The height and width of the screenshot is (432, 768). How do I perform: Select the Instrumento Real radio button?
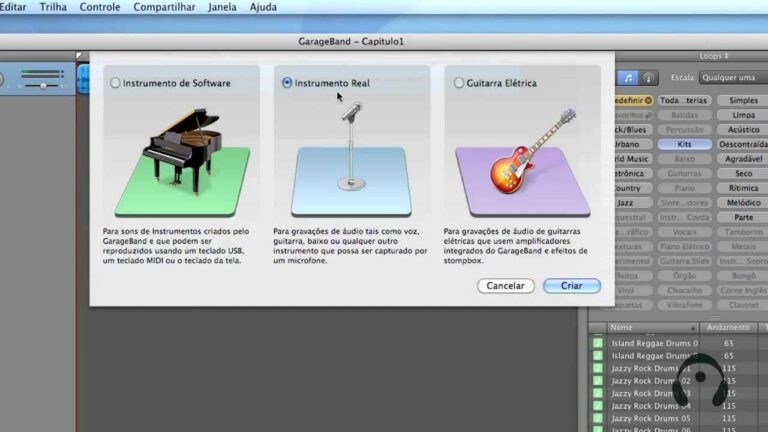(x=287, y=83)
